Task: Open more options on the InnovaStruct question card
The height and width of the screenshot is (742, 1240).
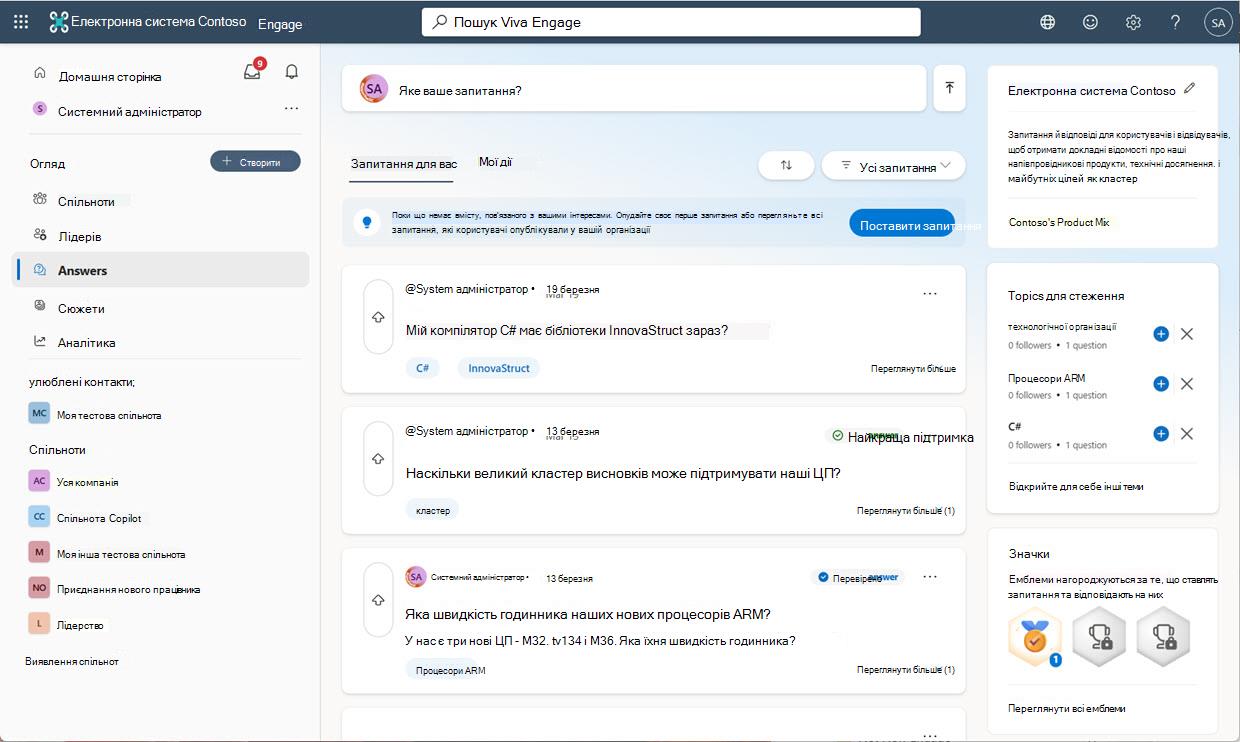Action: 930,293
